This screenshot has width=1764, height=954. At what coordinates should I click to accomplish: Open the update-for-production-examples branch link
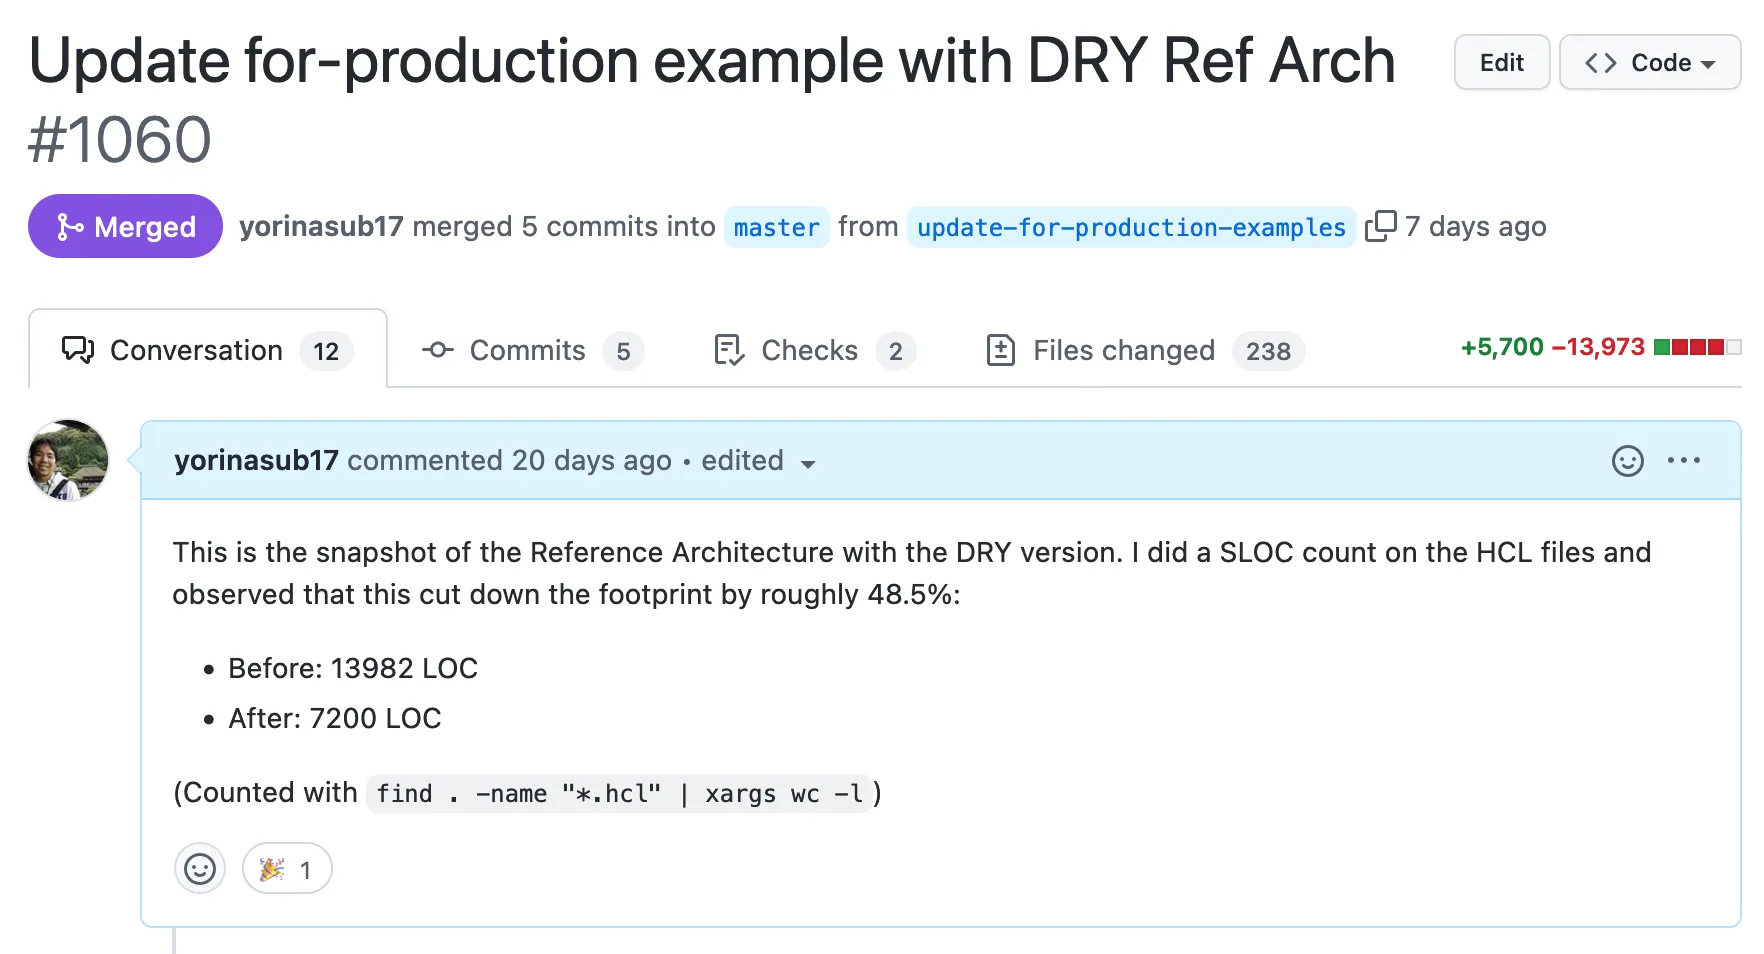[1131, 227]
